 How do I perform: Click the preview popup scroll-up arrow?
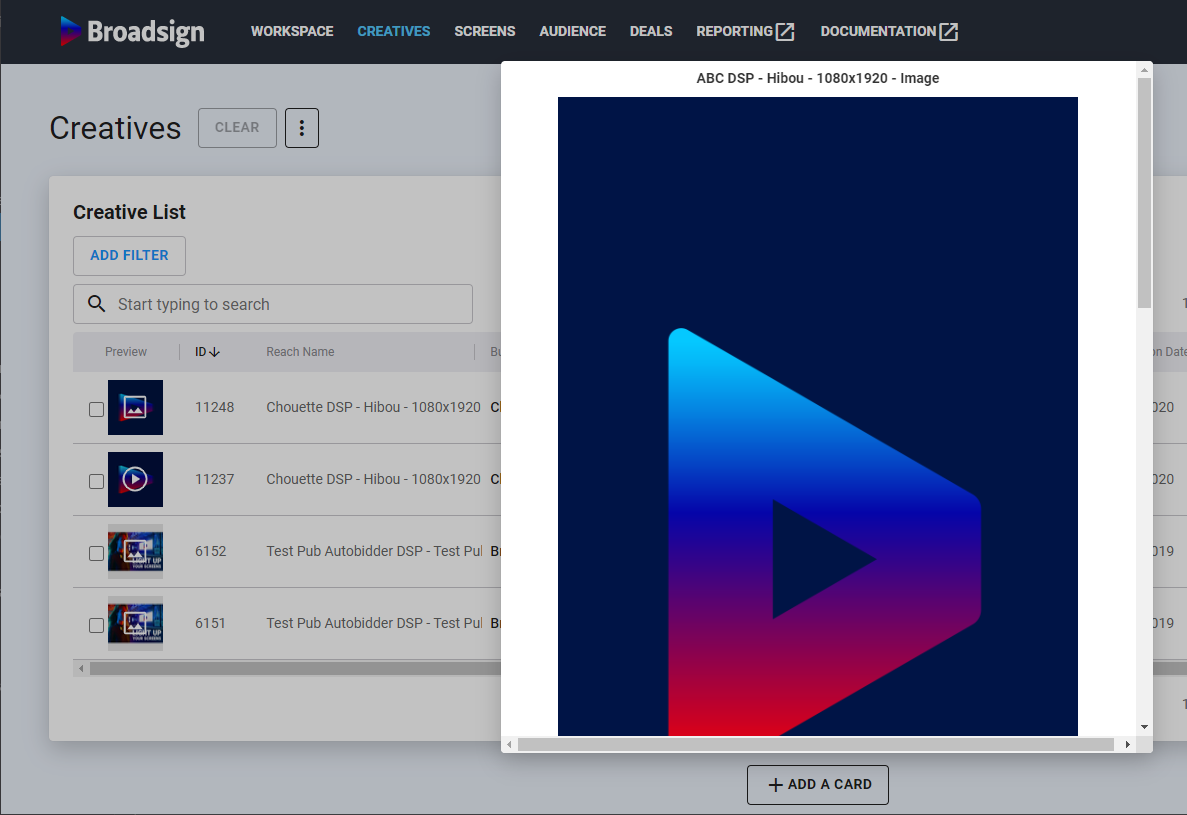coord(1145,70)
